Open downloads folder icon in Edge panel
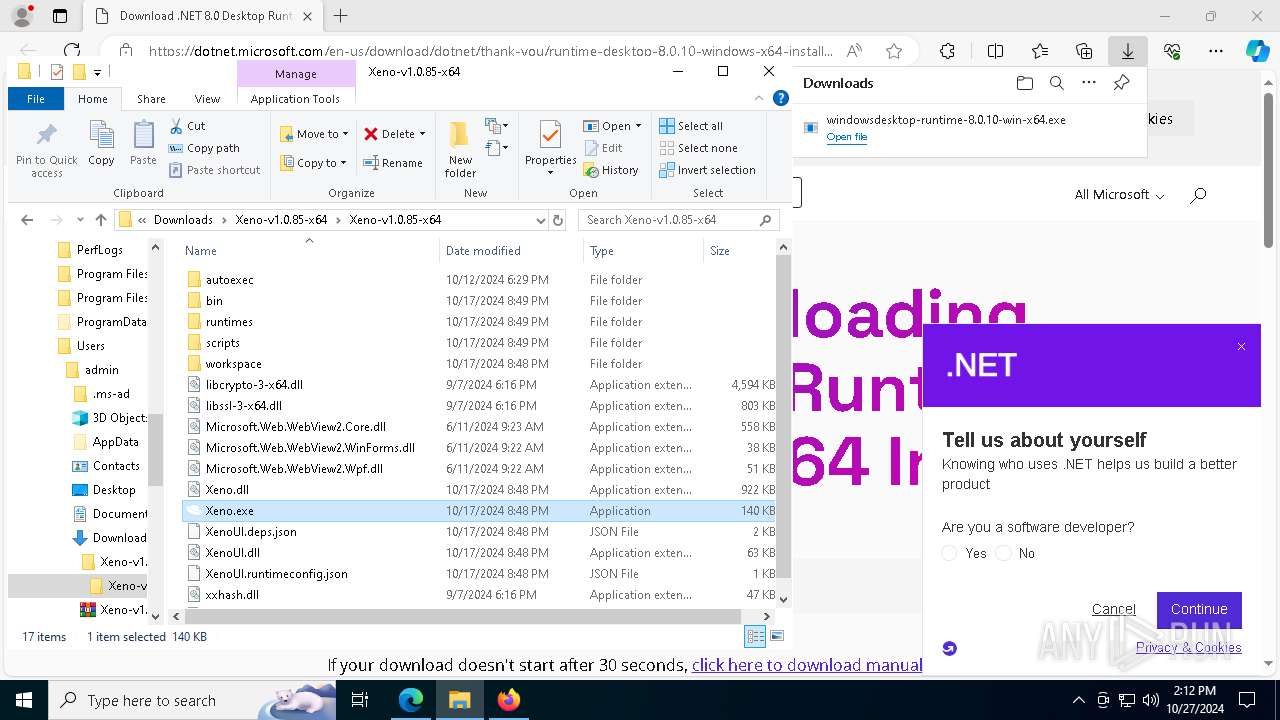 point(1024,83)
